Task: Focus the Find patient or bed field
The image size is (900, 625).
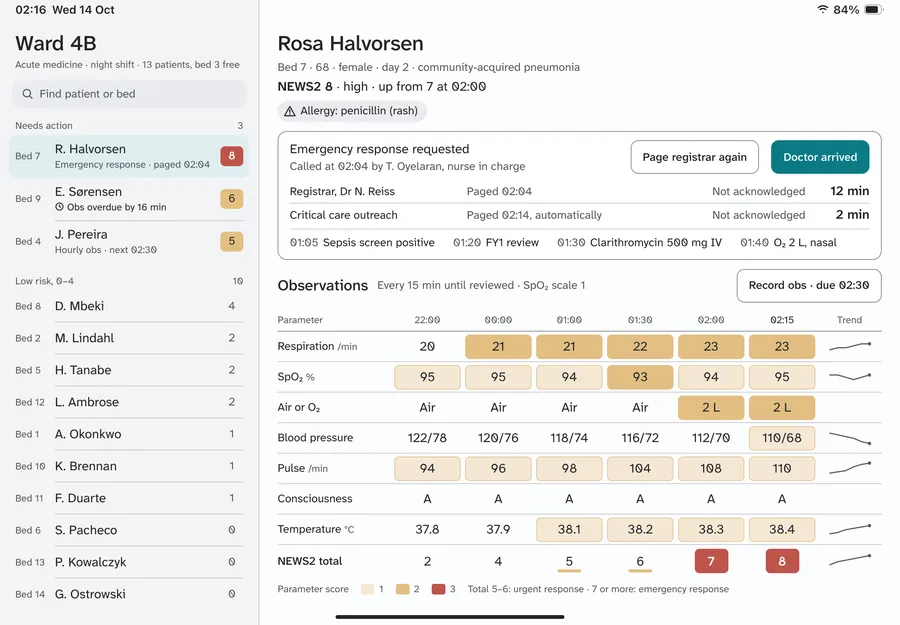Action: (129, 94)
